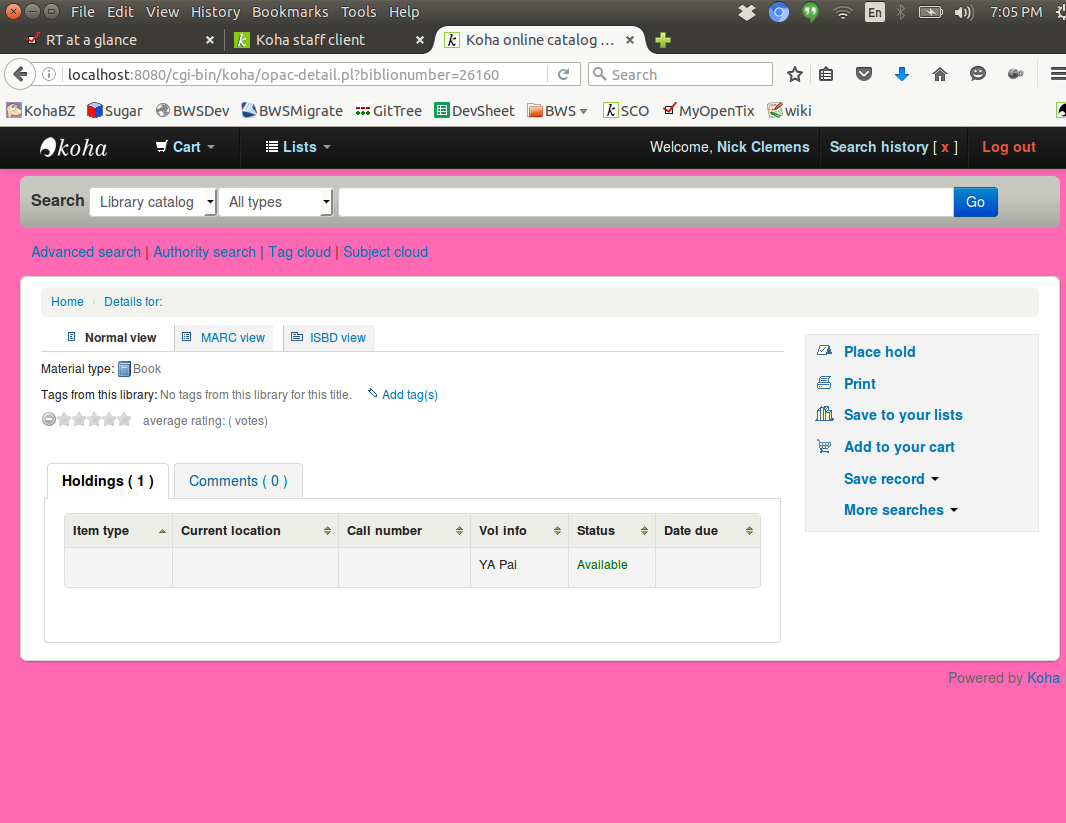Click the Print icon in sidebar
The height and width of the screenshot is (823, 1066).
[824, 383]
